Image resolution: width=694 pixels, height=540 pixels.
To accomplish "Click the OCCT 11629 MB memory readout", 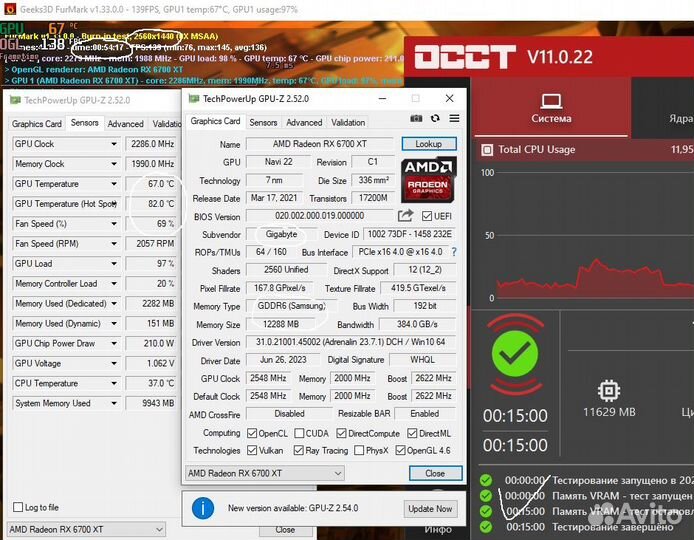I will pyautogui.click(x=609, y=412).
